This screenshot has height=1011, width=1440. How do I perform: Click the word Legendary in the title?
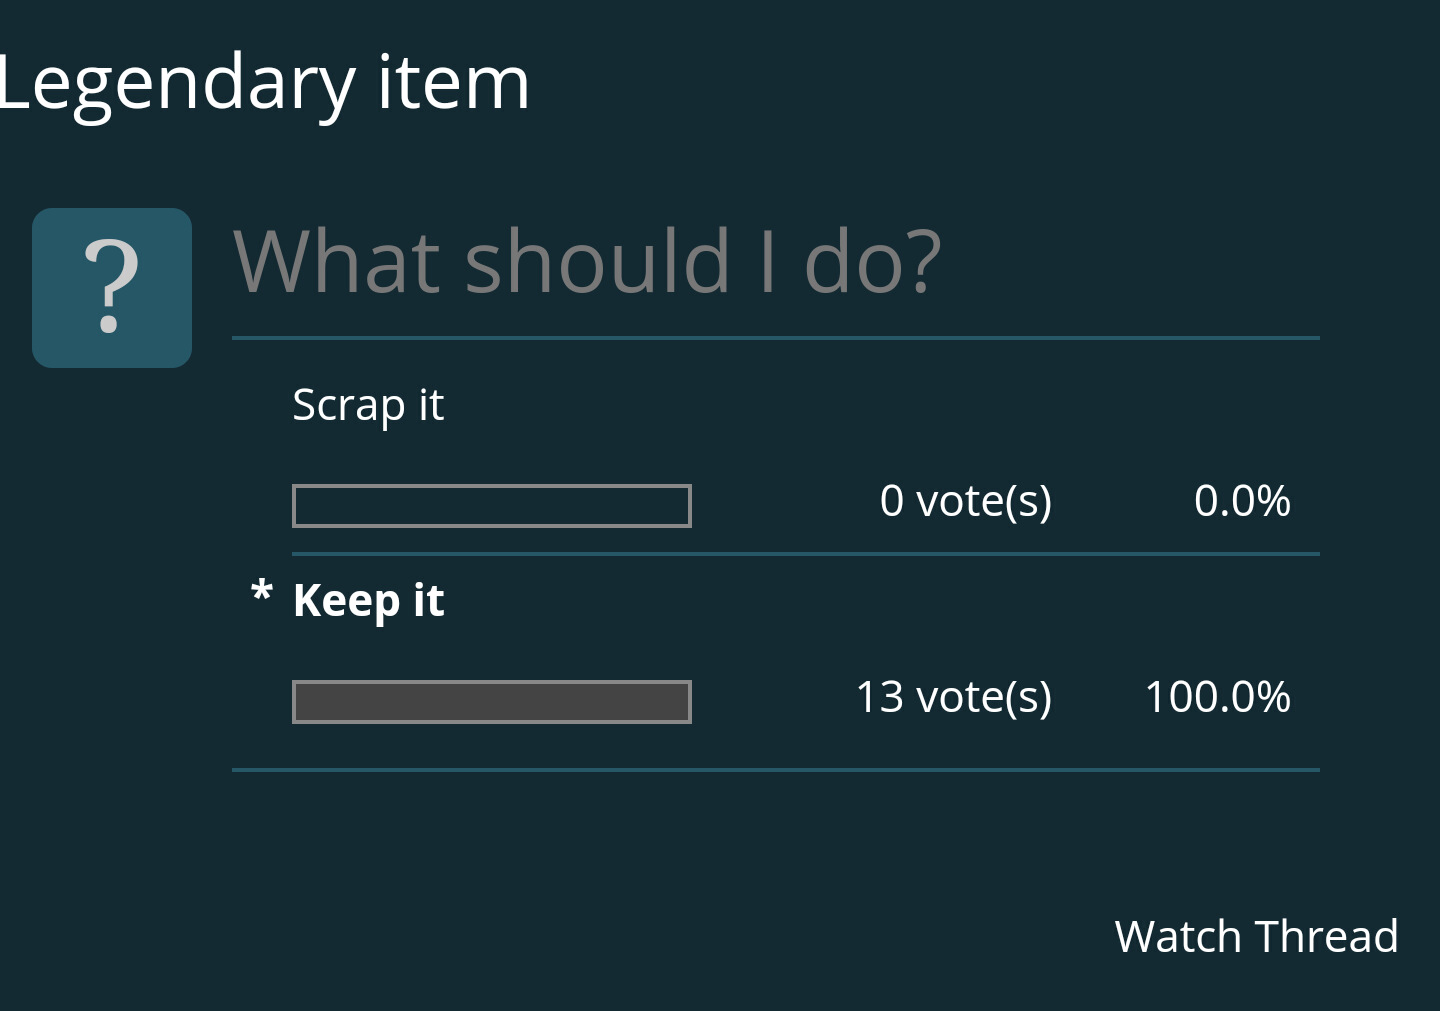coord(176,85)
